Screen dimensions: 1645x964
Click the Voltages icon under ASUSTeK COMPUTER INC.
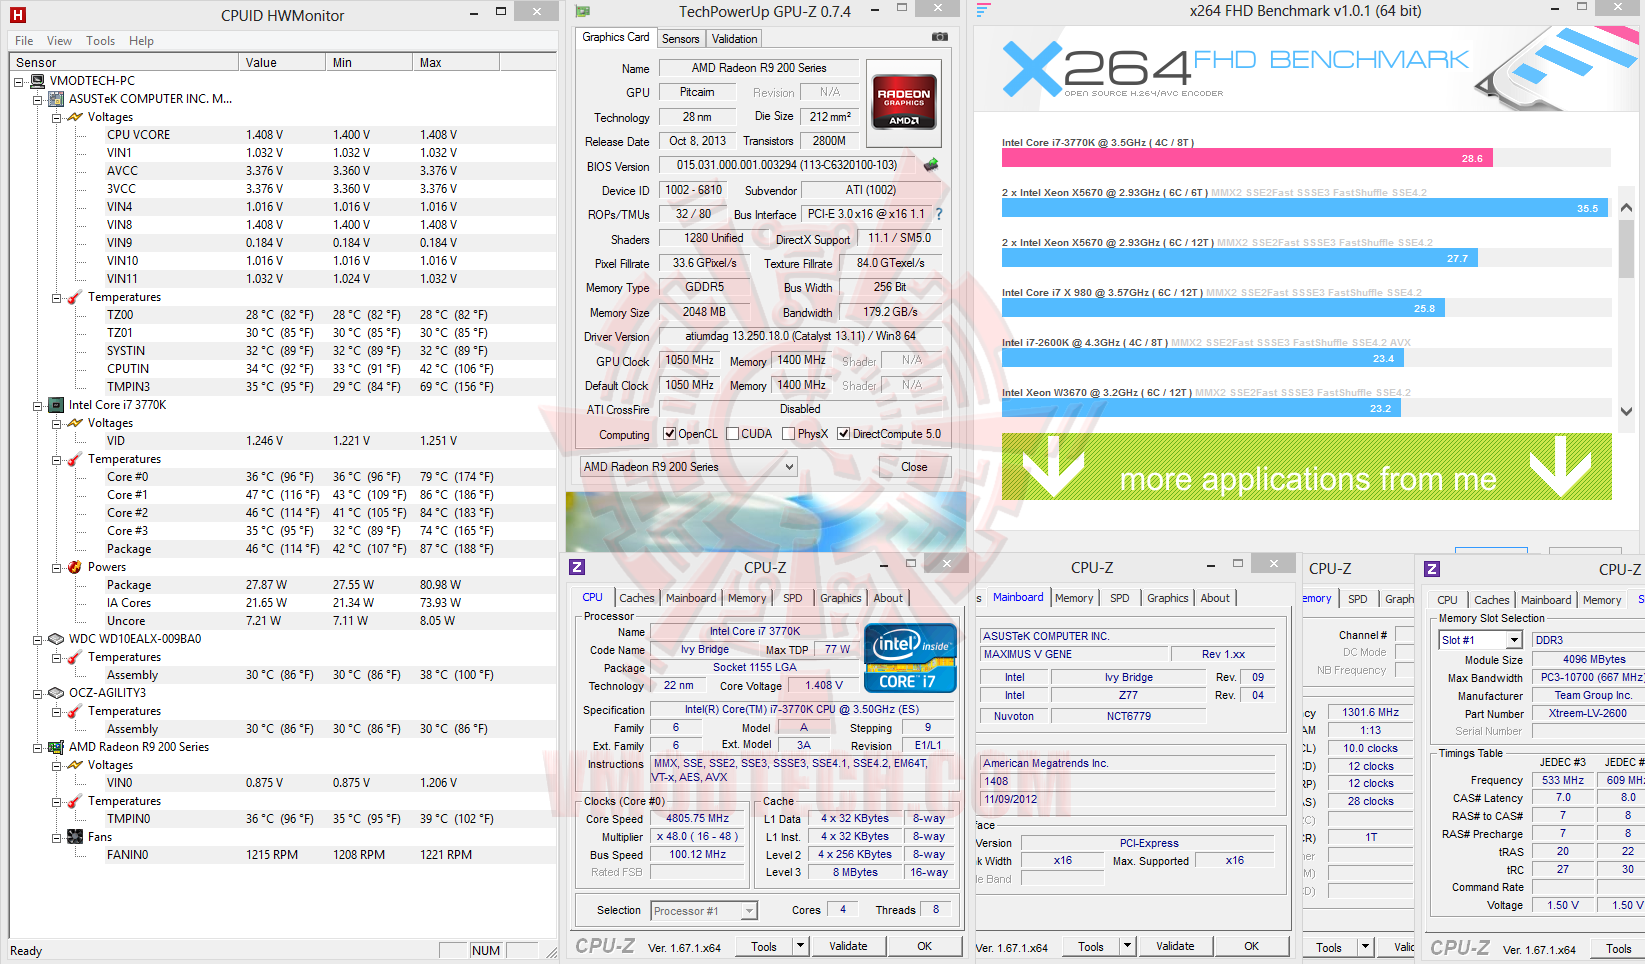pos(75,117)
